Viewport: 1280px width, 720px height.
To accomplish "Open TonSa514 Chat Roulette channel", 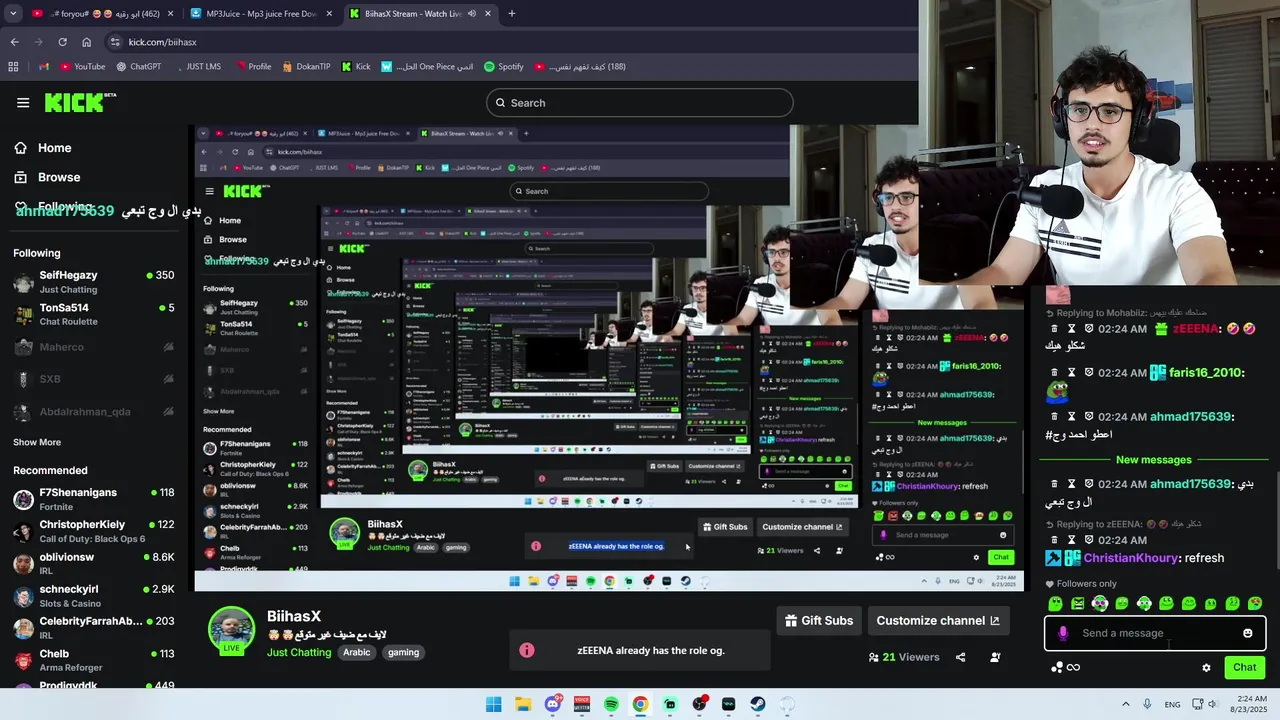I will pos(93,314).
